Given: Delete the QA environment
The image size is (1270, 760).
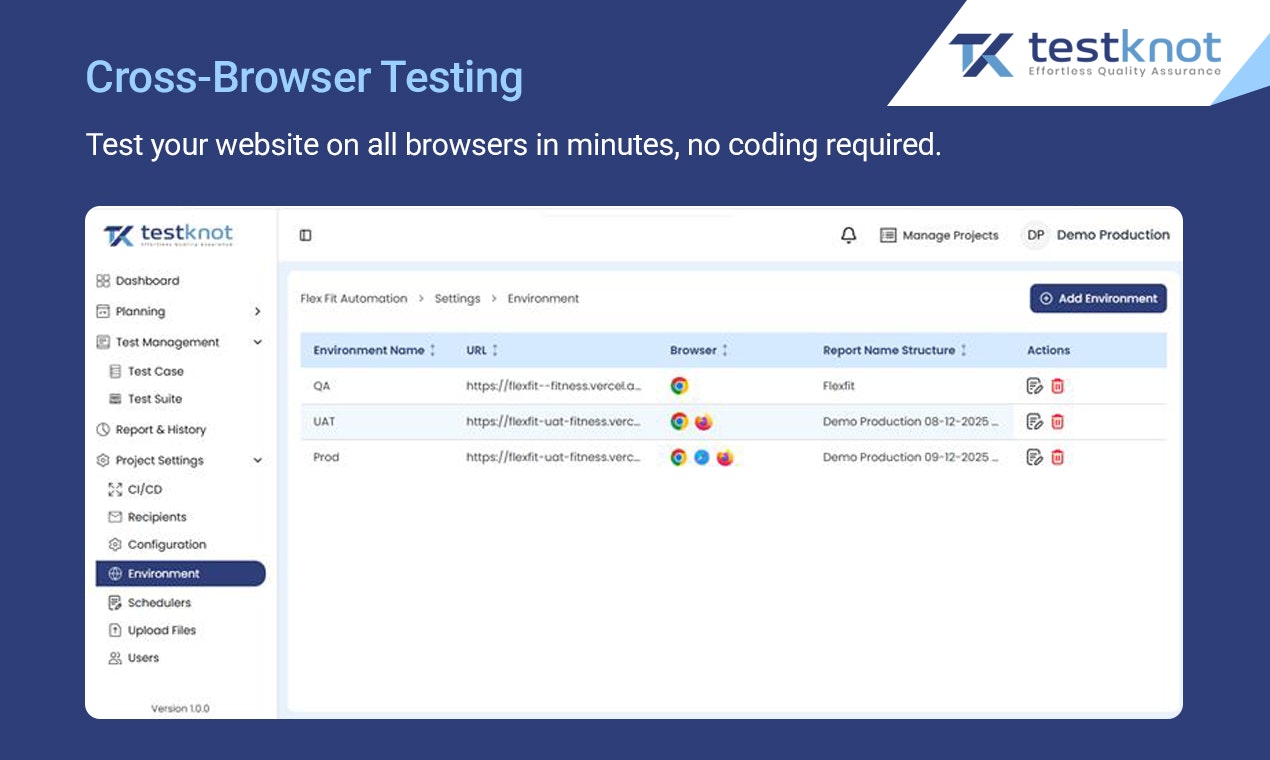Looking at the screenshot, I should (1057, 386).
